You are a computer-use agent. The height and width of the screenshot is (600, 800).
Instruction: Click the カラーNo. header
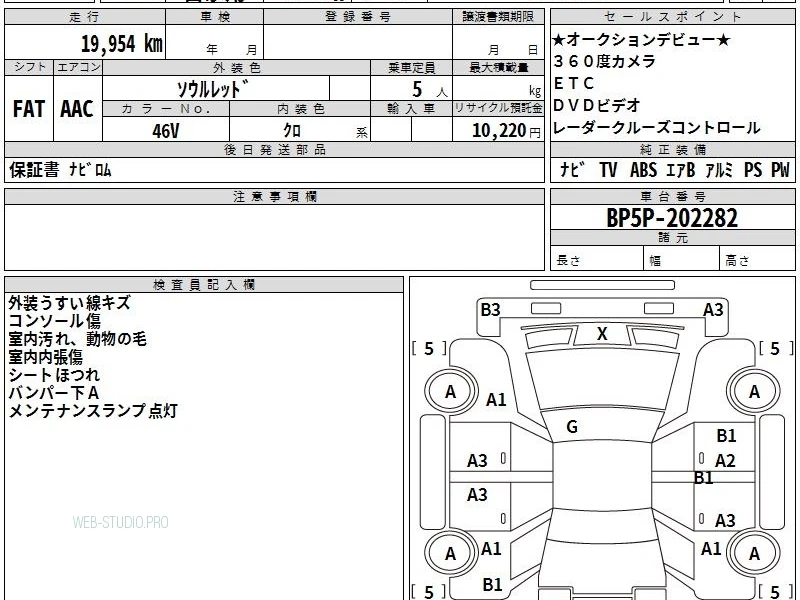coord(166,109)
